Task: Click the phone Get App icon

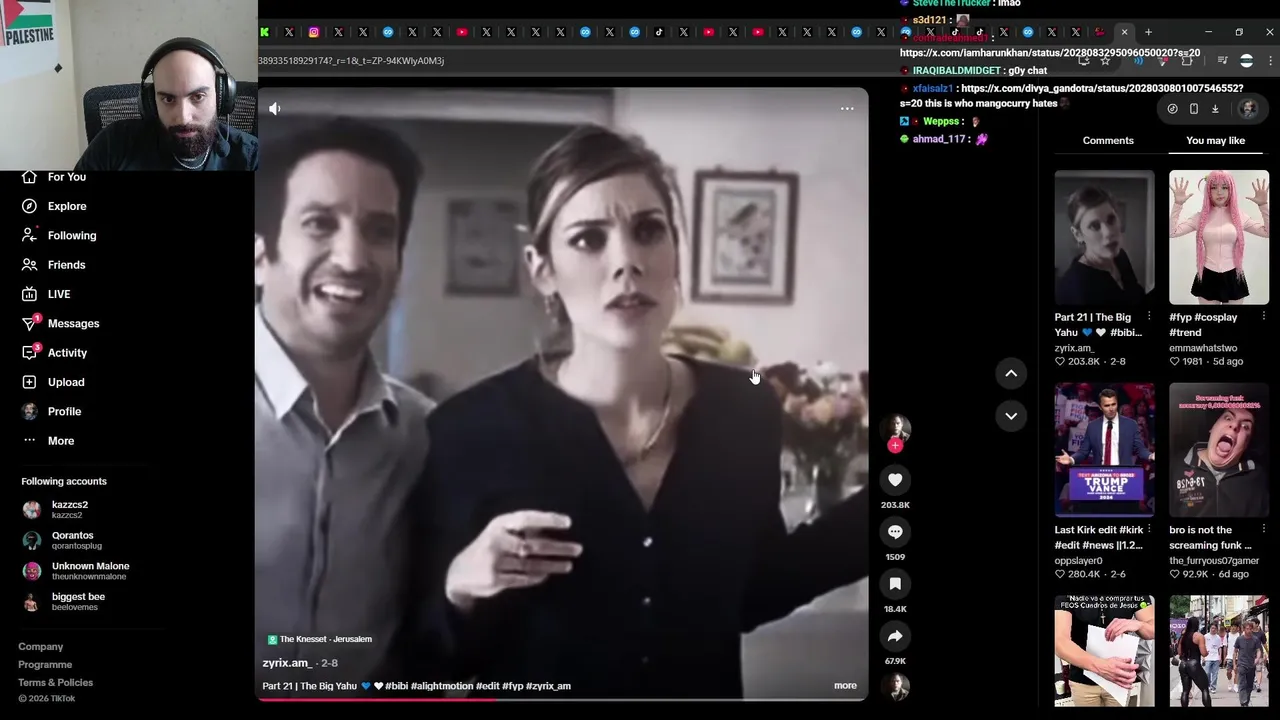Action: point(1194,109)
